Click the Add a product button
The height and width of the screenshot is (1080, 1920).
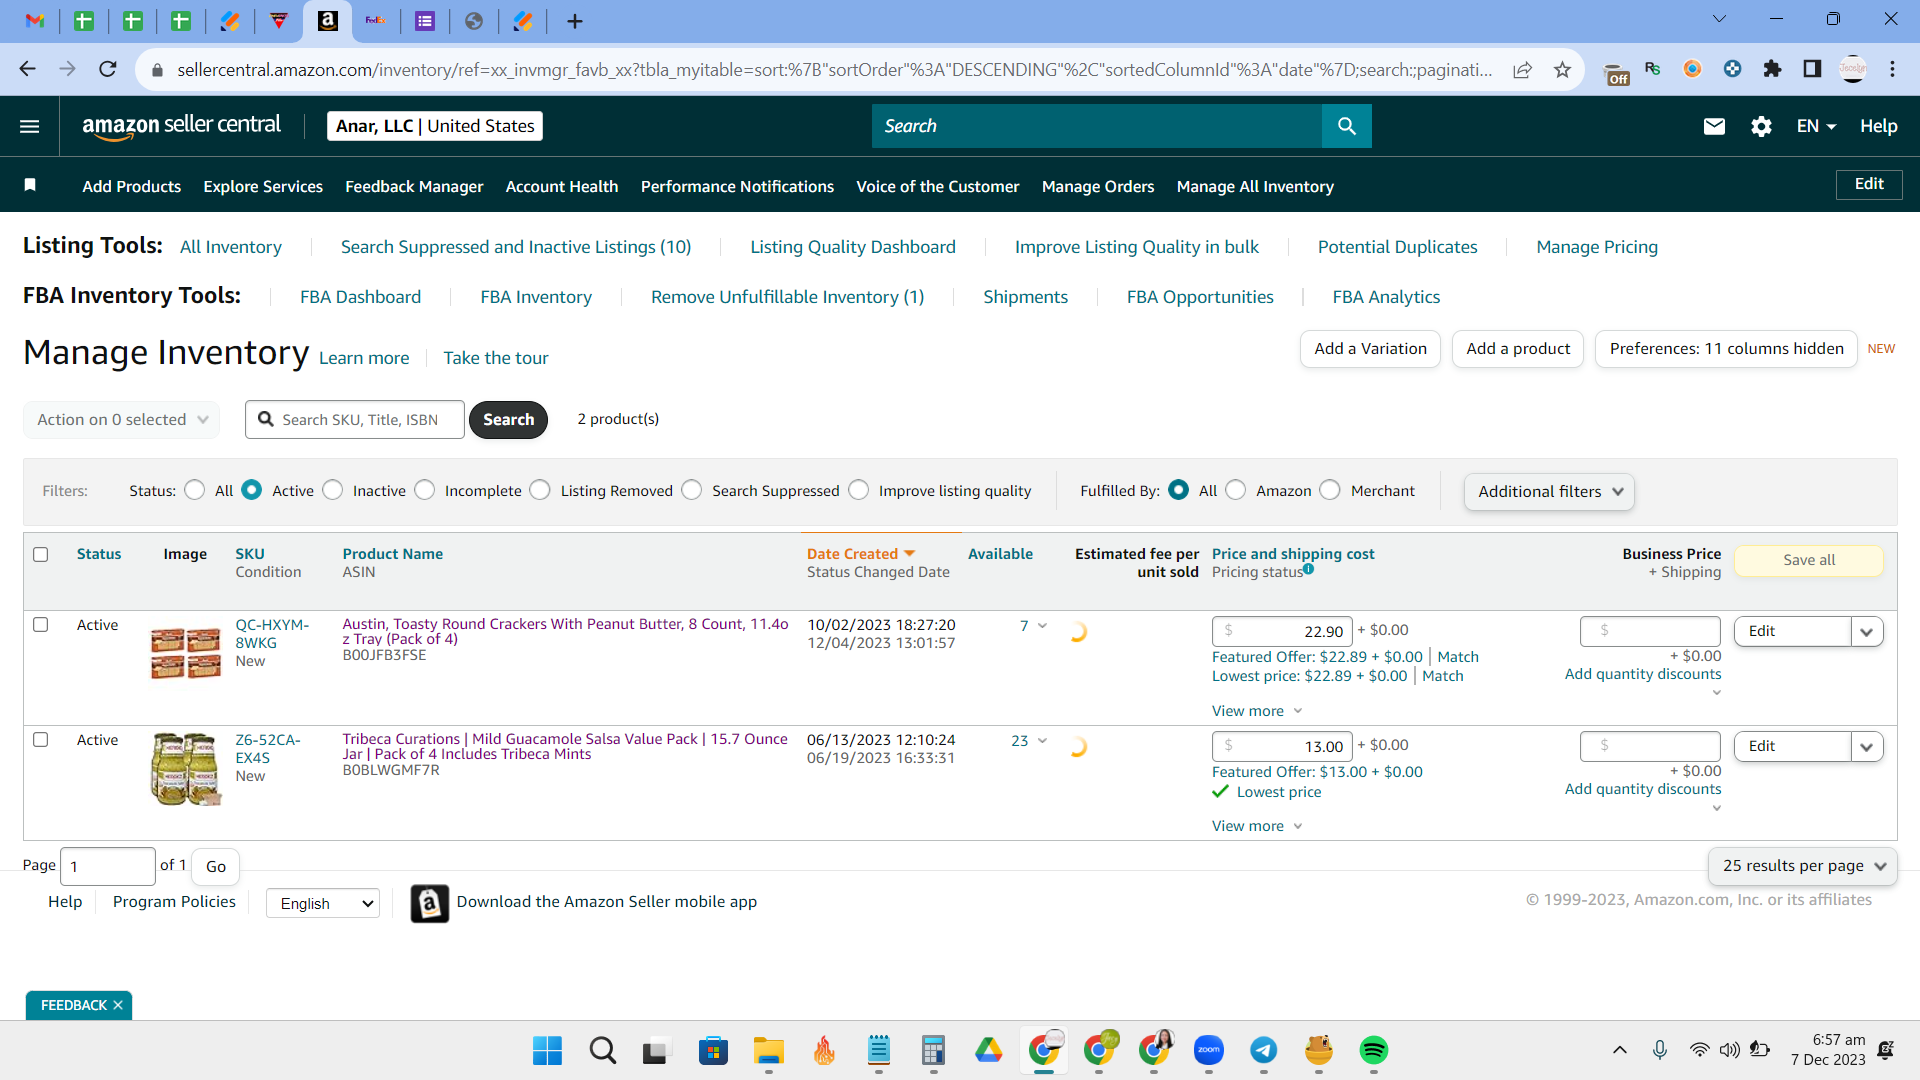(x=1518, y=349)
